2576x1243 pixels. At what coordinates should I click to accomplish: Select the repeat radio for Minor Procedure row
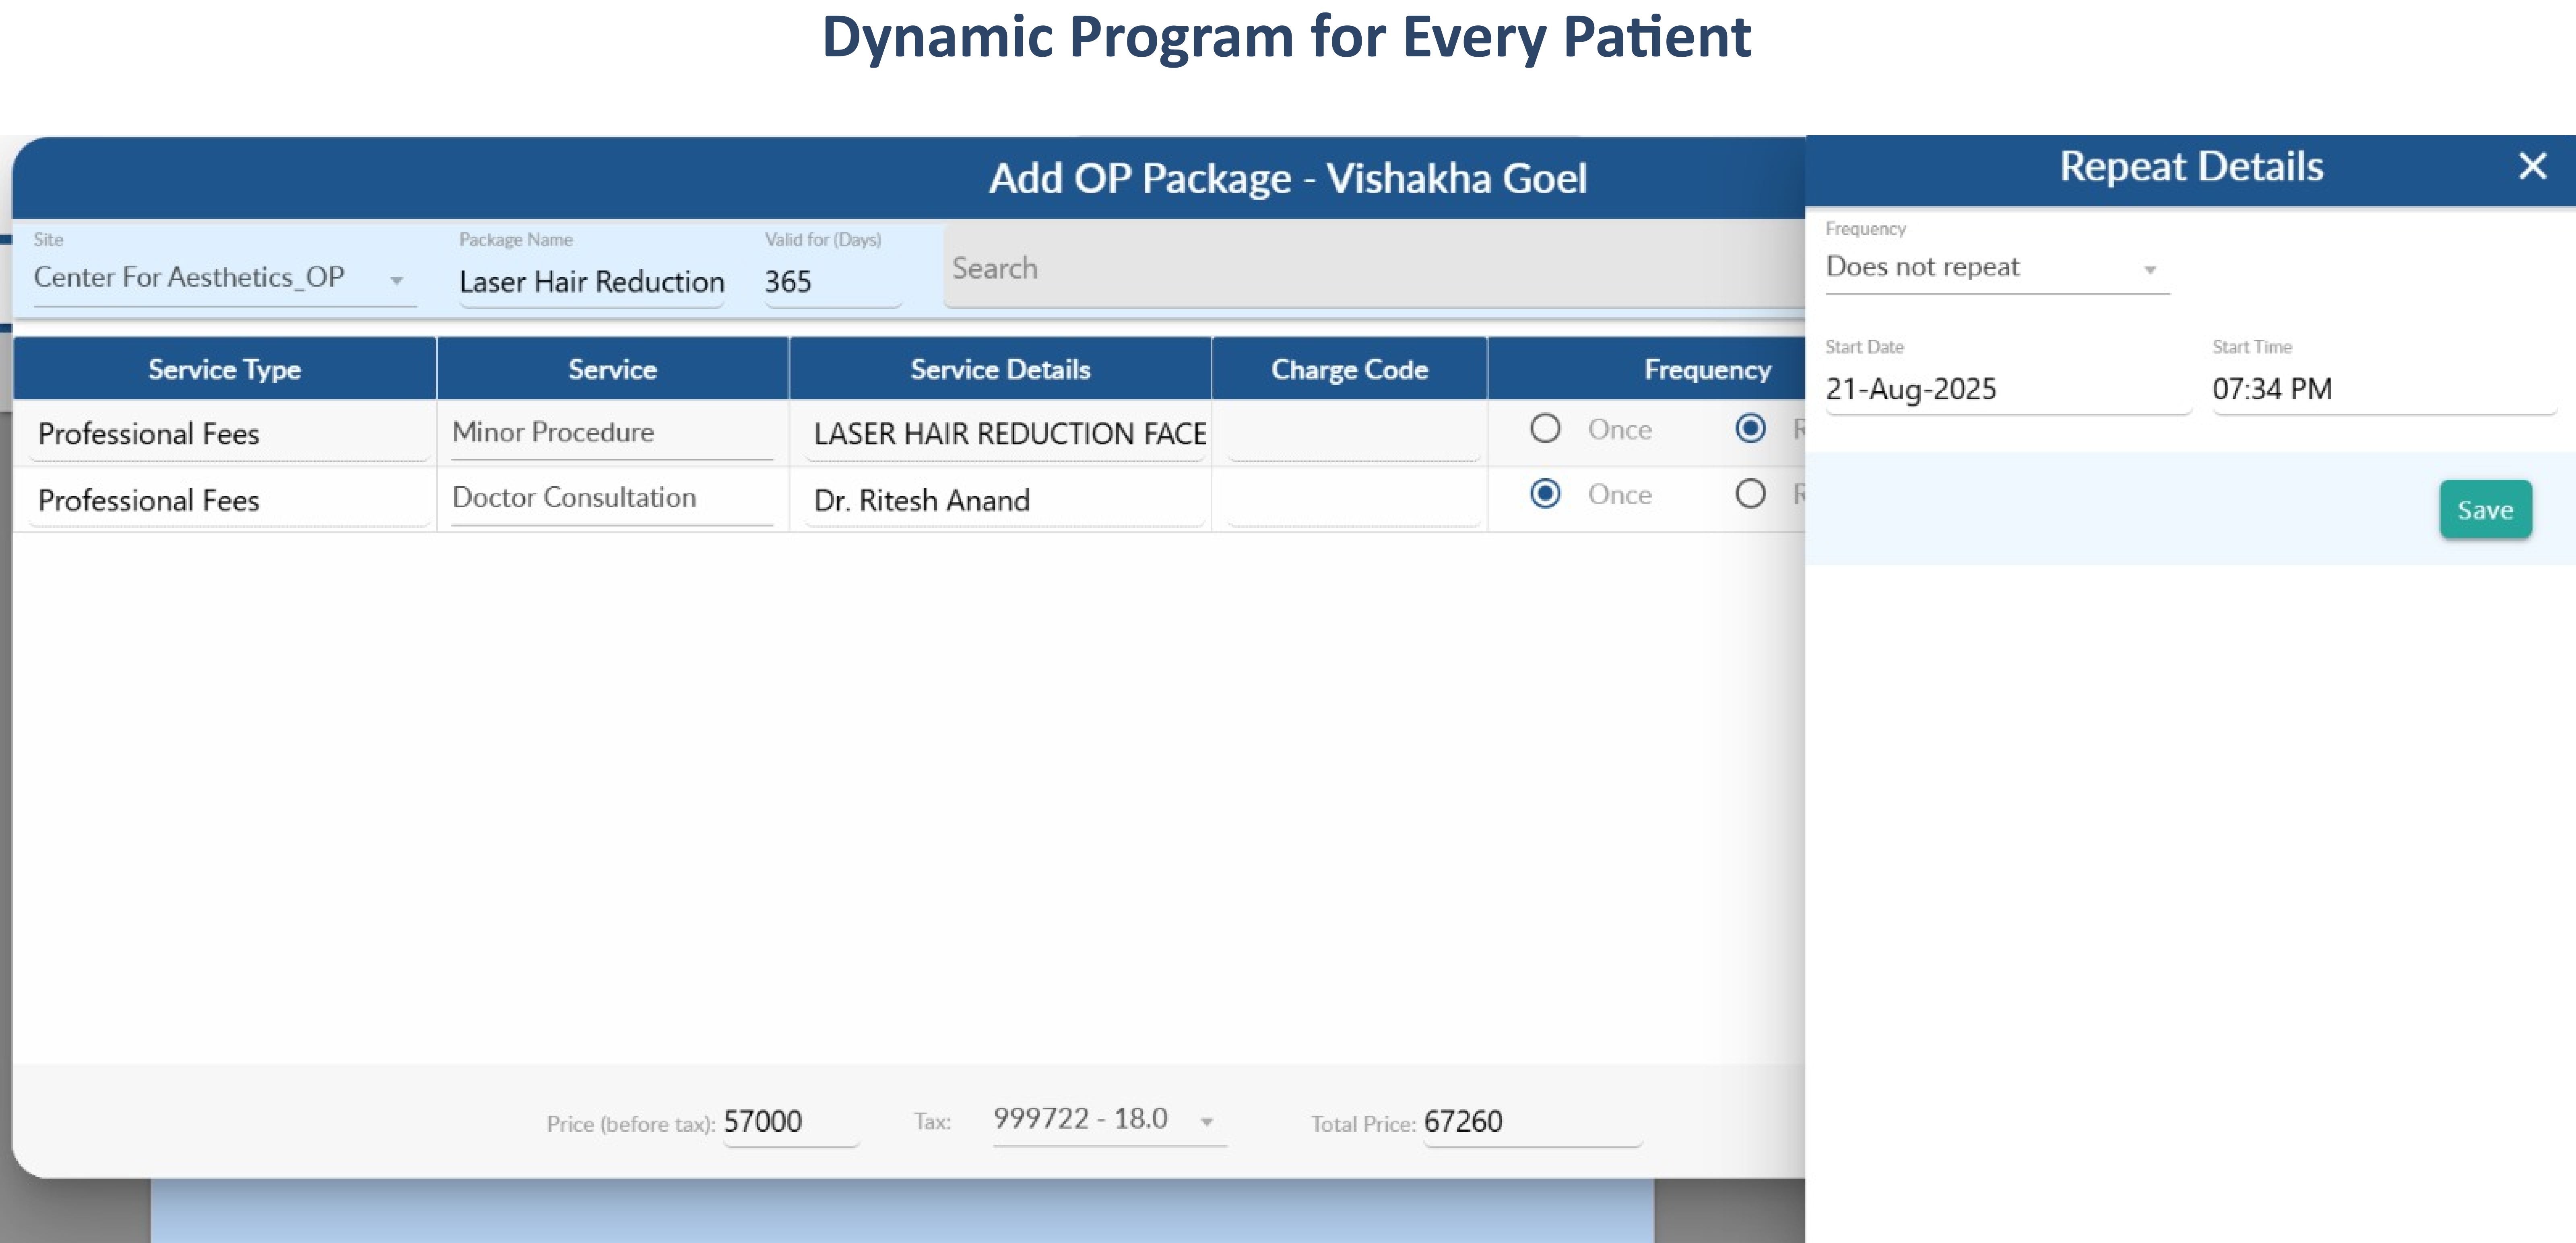click(1750, 429)
